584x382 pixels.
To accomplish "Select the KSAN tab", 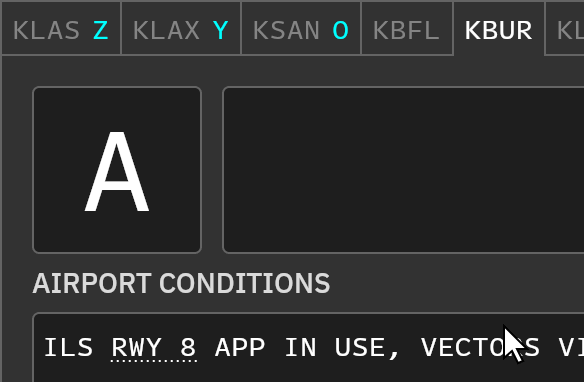I will tap(301, 29).
